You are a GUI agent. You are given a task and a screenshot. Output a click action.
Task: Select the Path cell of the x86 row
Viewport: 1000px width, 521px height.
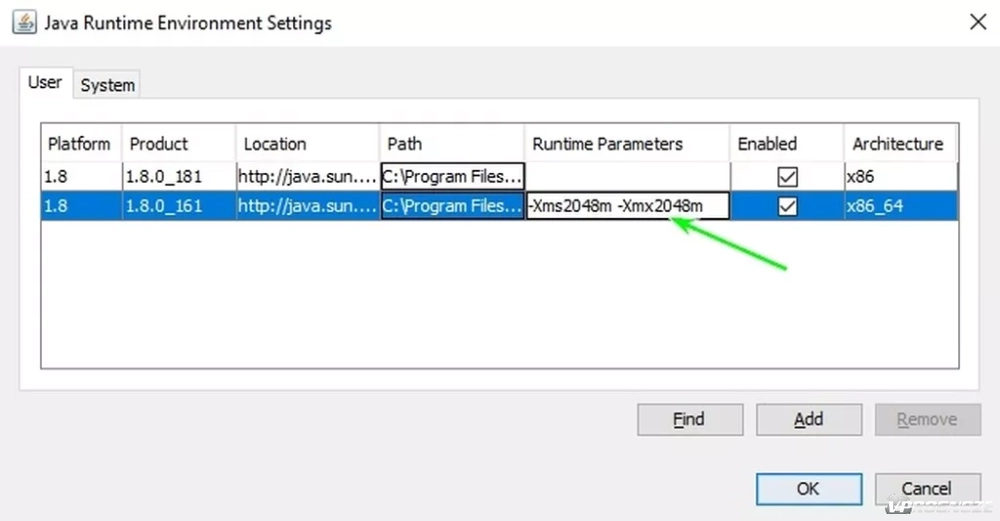click(x=452, y=177)
